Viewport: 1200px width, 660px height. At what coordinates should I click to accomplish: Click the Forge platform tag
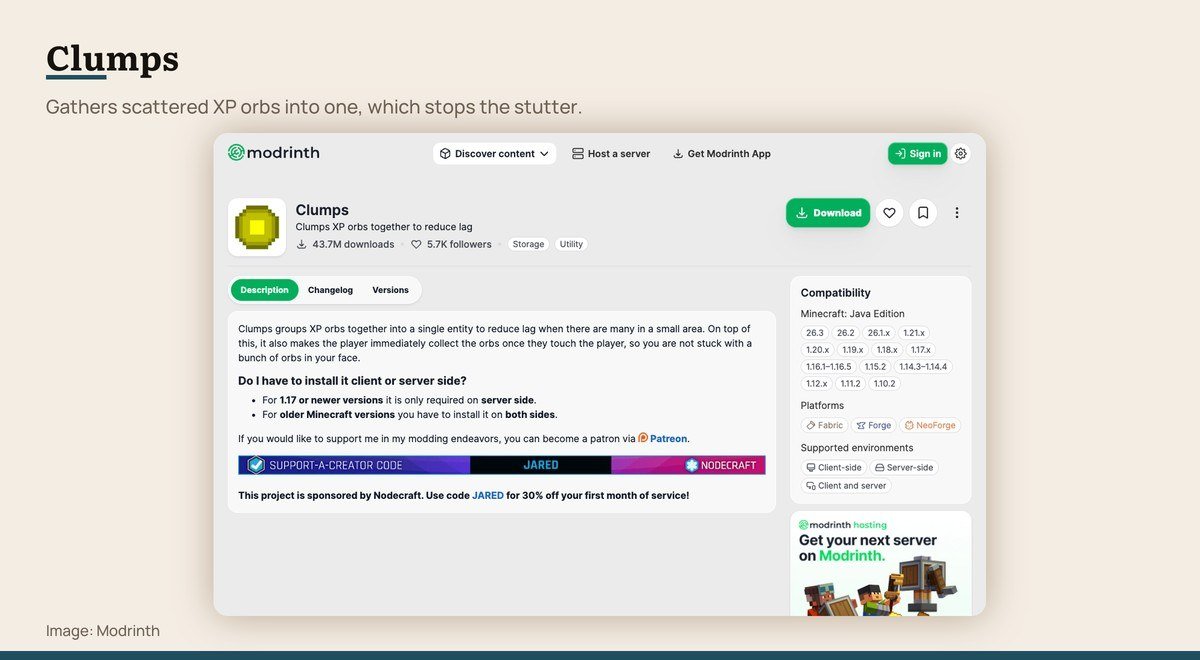pos(874,425)
